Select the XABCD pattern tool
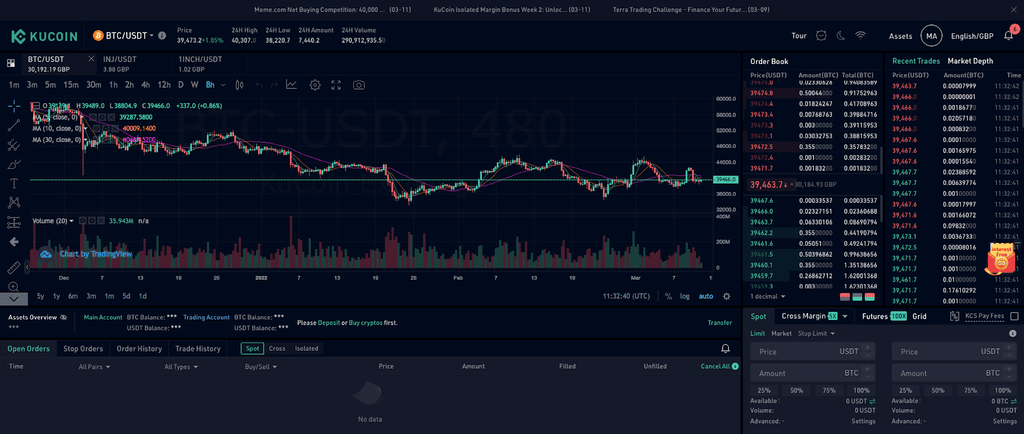The width and height of the screenshot is (1024, 434). (14, 203)
